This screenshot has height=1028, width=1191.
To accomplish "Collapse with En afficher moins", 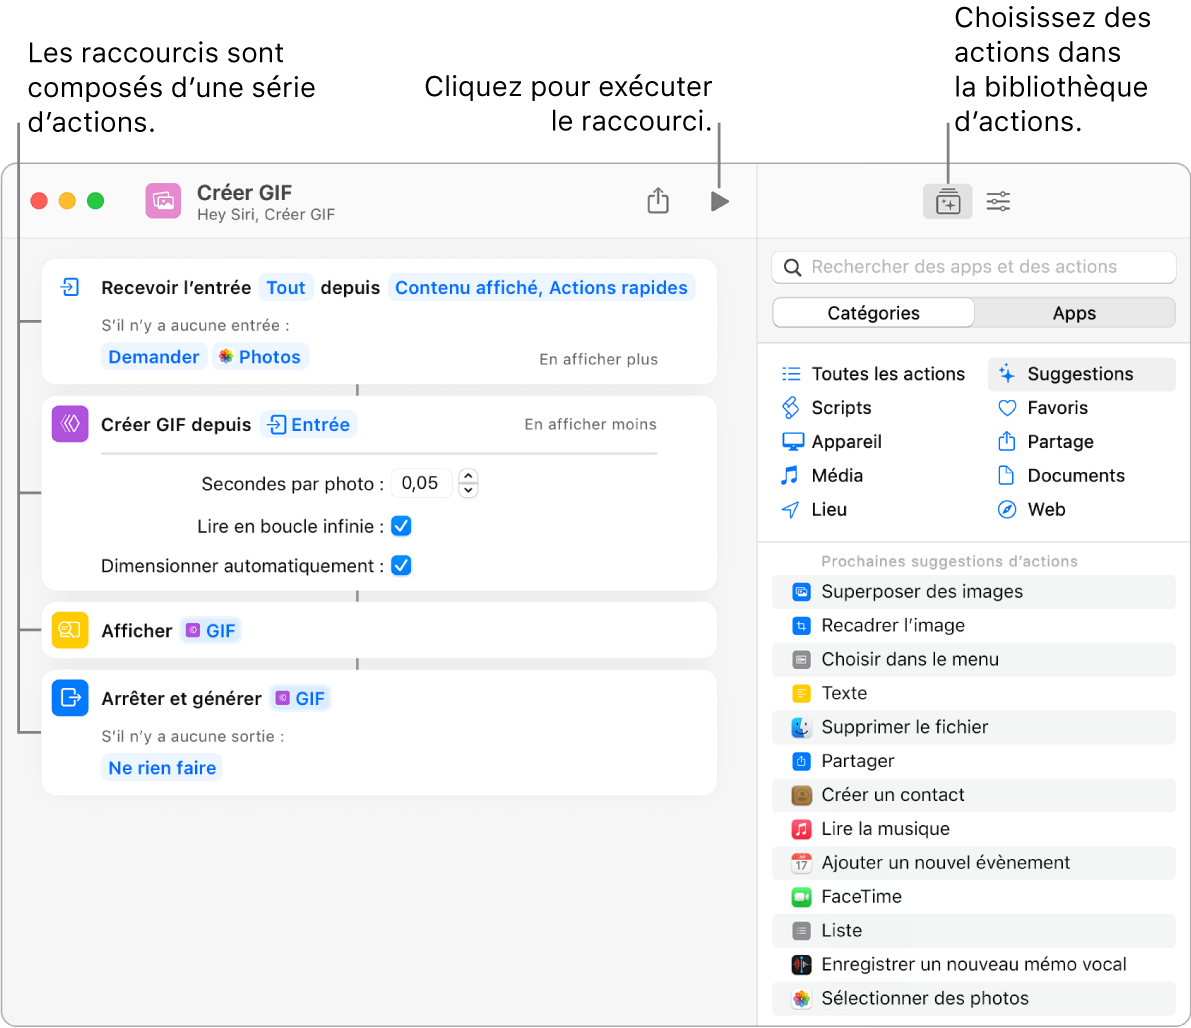I will 590,424.
